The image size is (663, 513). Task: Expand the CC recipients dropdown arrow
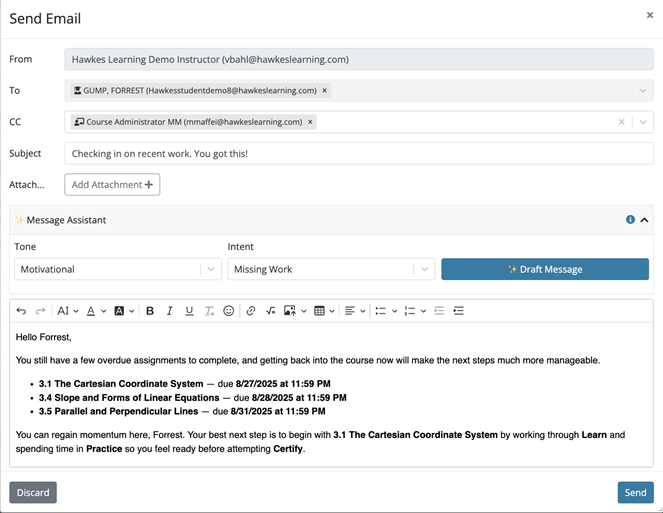(642, 122)
